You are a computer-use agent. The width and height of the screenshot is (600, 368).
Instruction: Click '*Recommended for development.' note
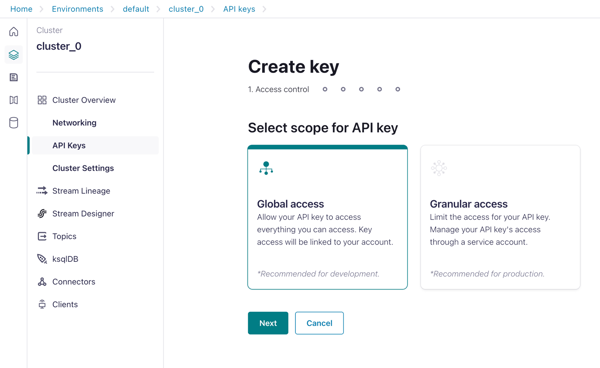(318, 274)
